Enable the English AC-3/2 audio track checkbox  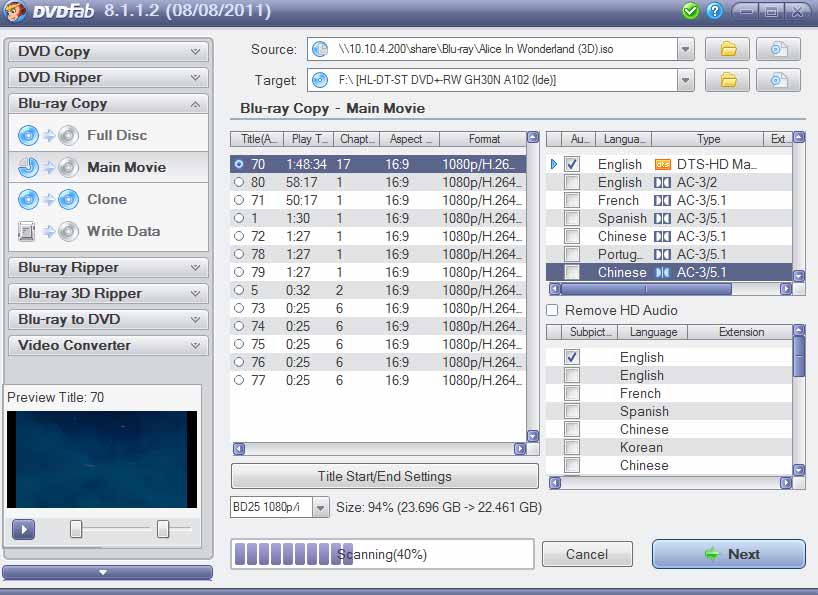(572, 183)
